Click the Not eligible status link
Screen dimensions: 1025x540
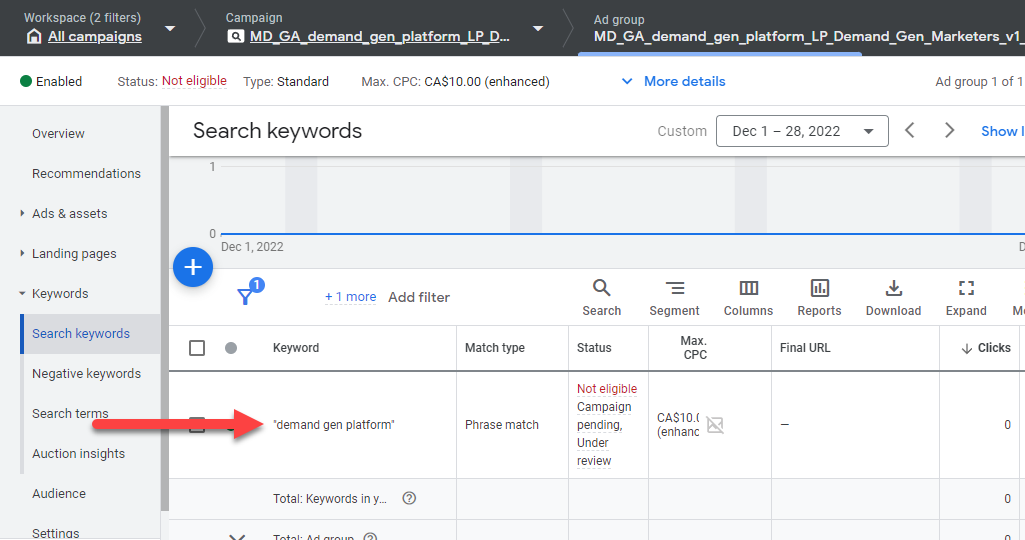194,81
